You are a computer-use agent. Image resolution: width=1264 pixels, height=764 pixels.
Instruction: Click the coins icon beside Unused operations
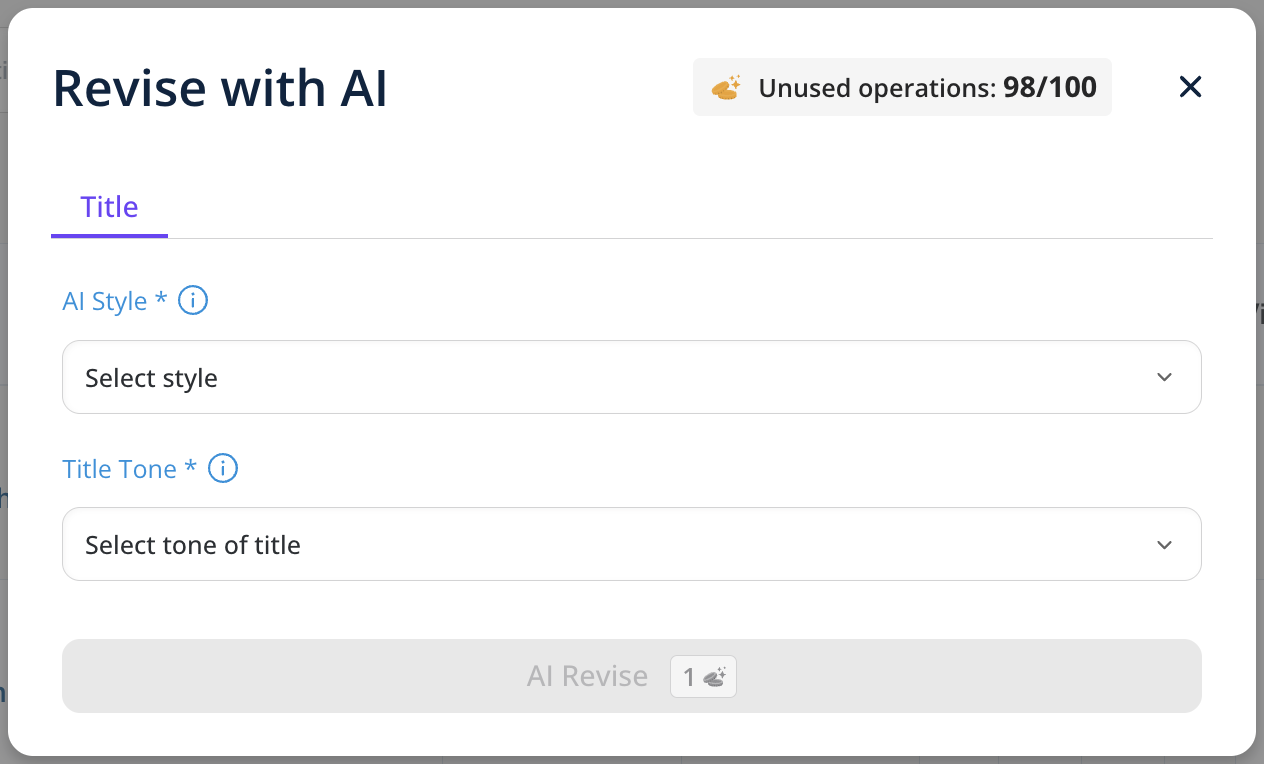[x=726, y=88]
